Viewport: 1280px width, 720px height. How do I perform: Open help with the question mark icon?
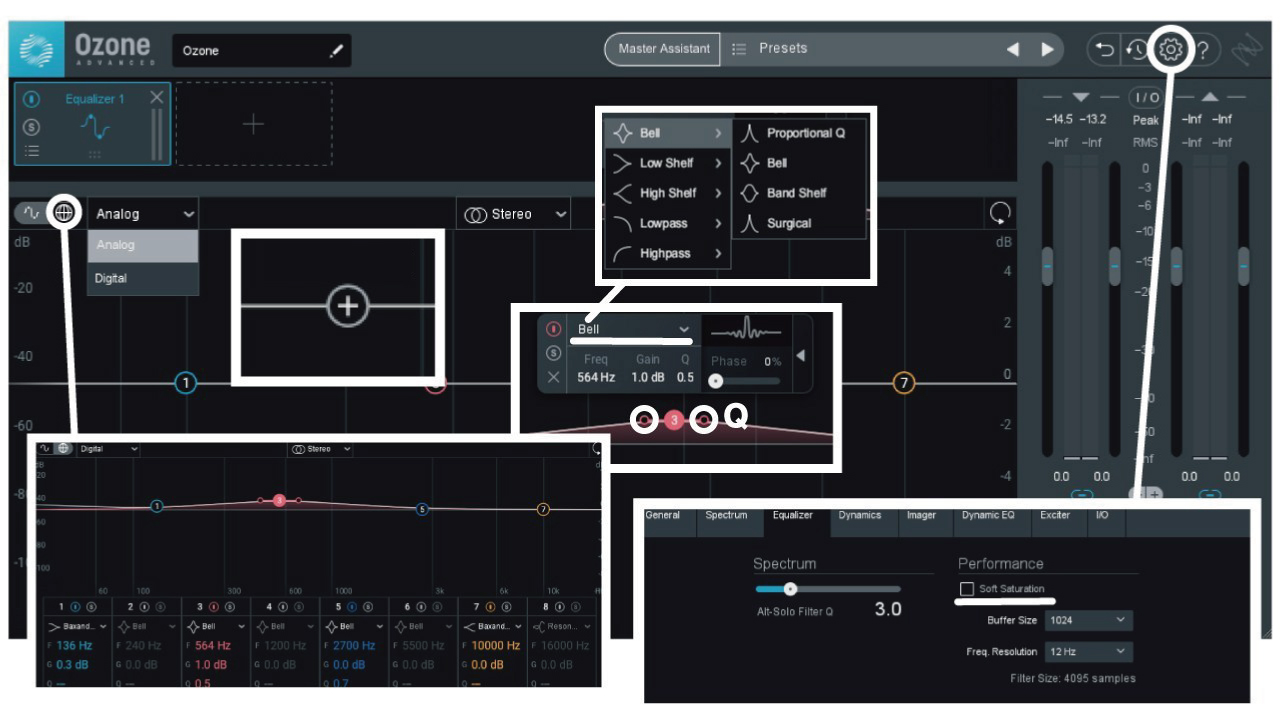coord(1203,49)
